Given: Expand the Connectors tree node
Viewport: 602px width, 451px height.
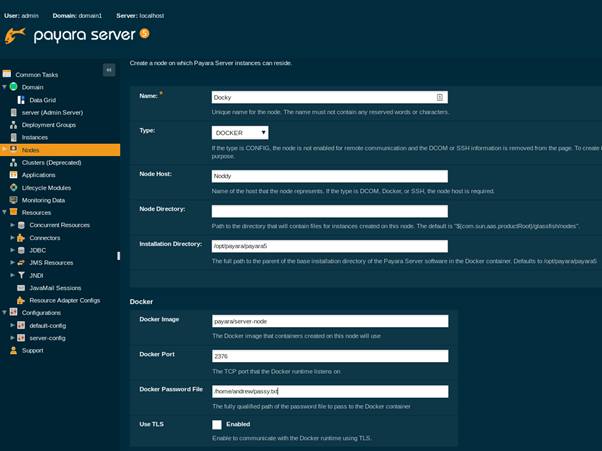Looking at the screenshot, I should (12, 238).
